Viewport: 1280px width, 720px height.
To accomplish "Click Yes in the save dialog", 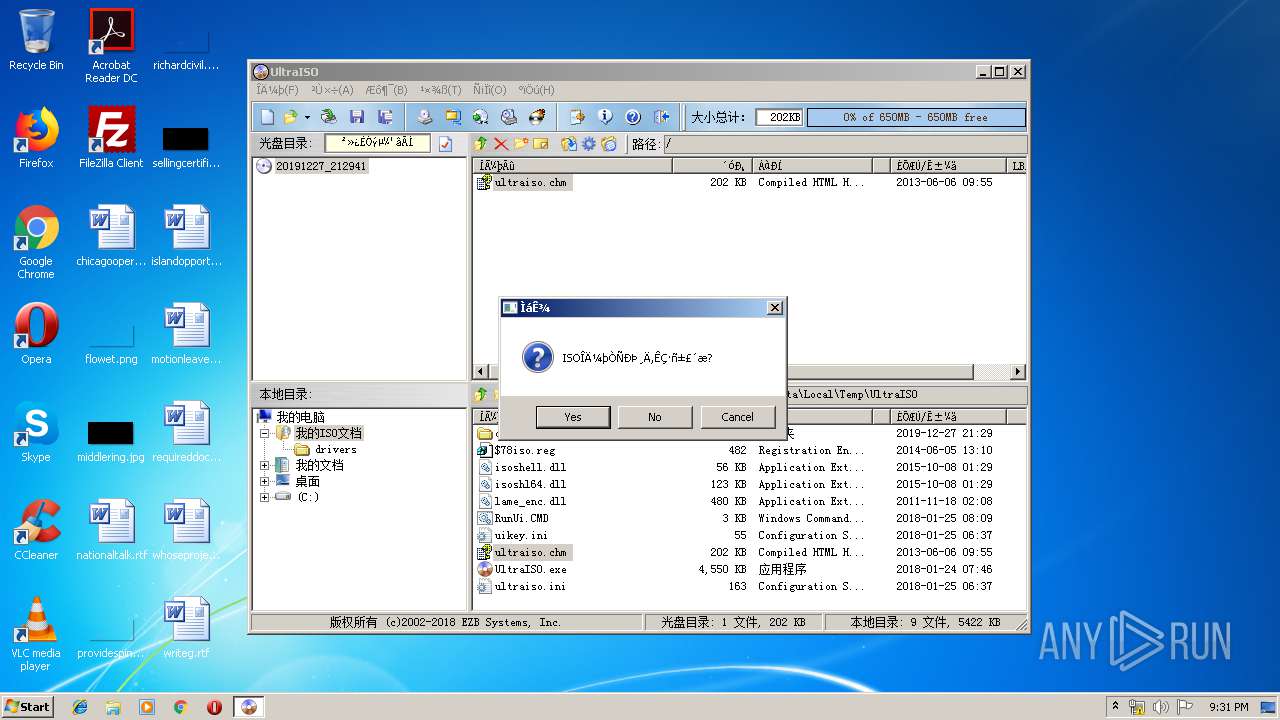I will 573,417.
